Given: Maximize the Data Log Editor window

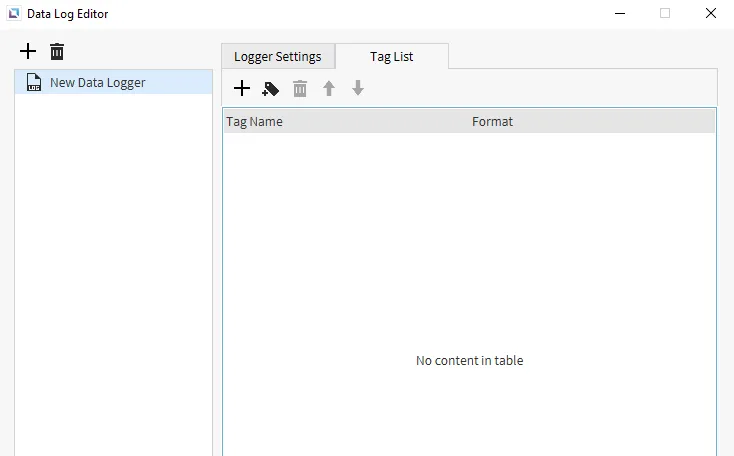Looking at the screenshot, I should tap(665, 14).
